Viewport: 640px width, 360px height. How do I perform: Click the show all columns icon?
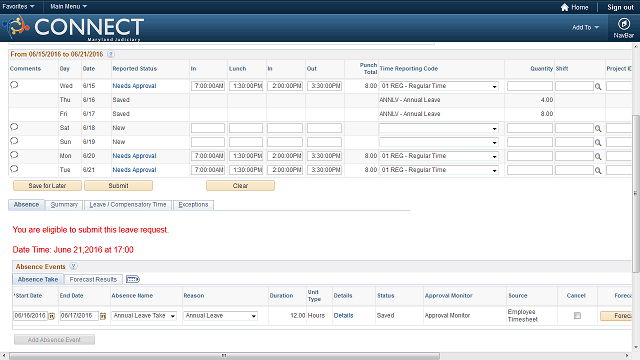click(133, 279)
